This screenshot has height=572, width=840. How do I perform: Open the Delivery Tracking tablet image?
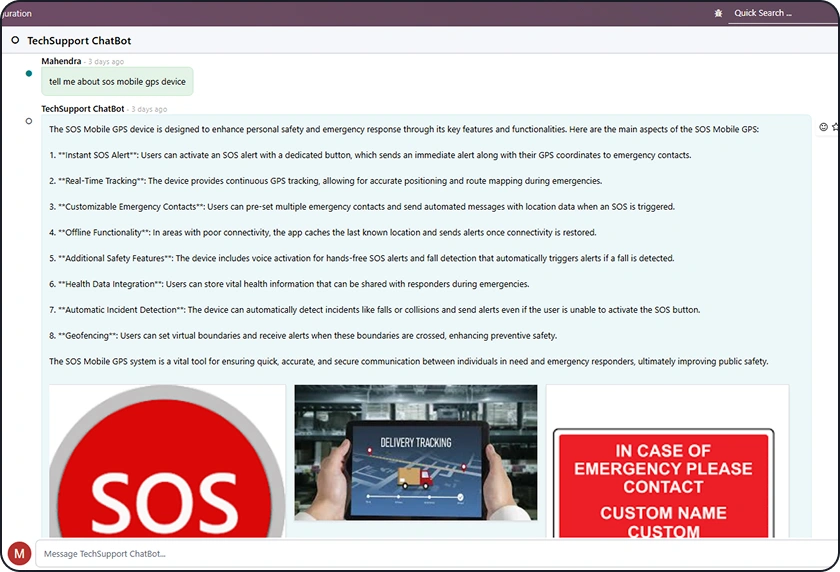click(x=416, y=453)
